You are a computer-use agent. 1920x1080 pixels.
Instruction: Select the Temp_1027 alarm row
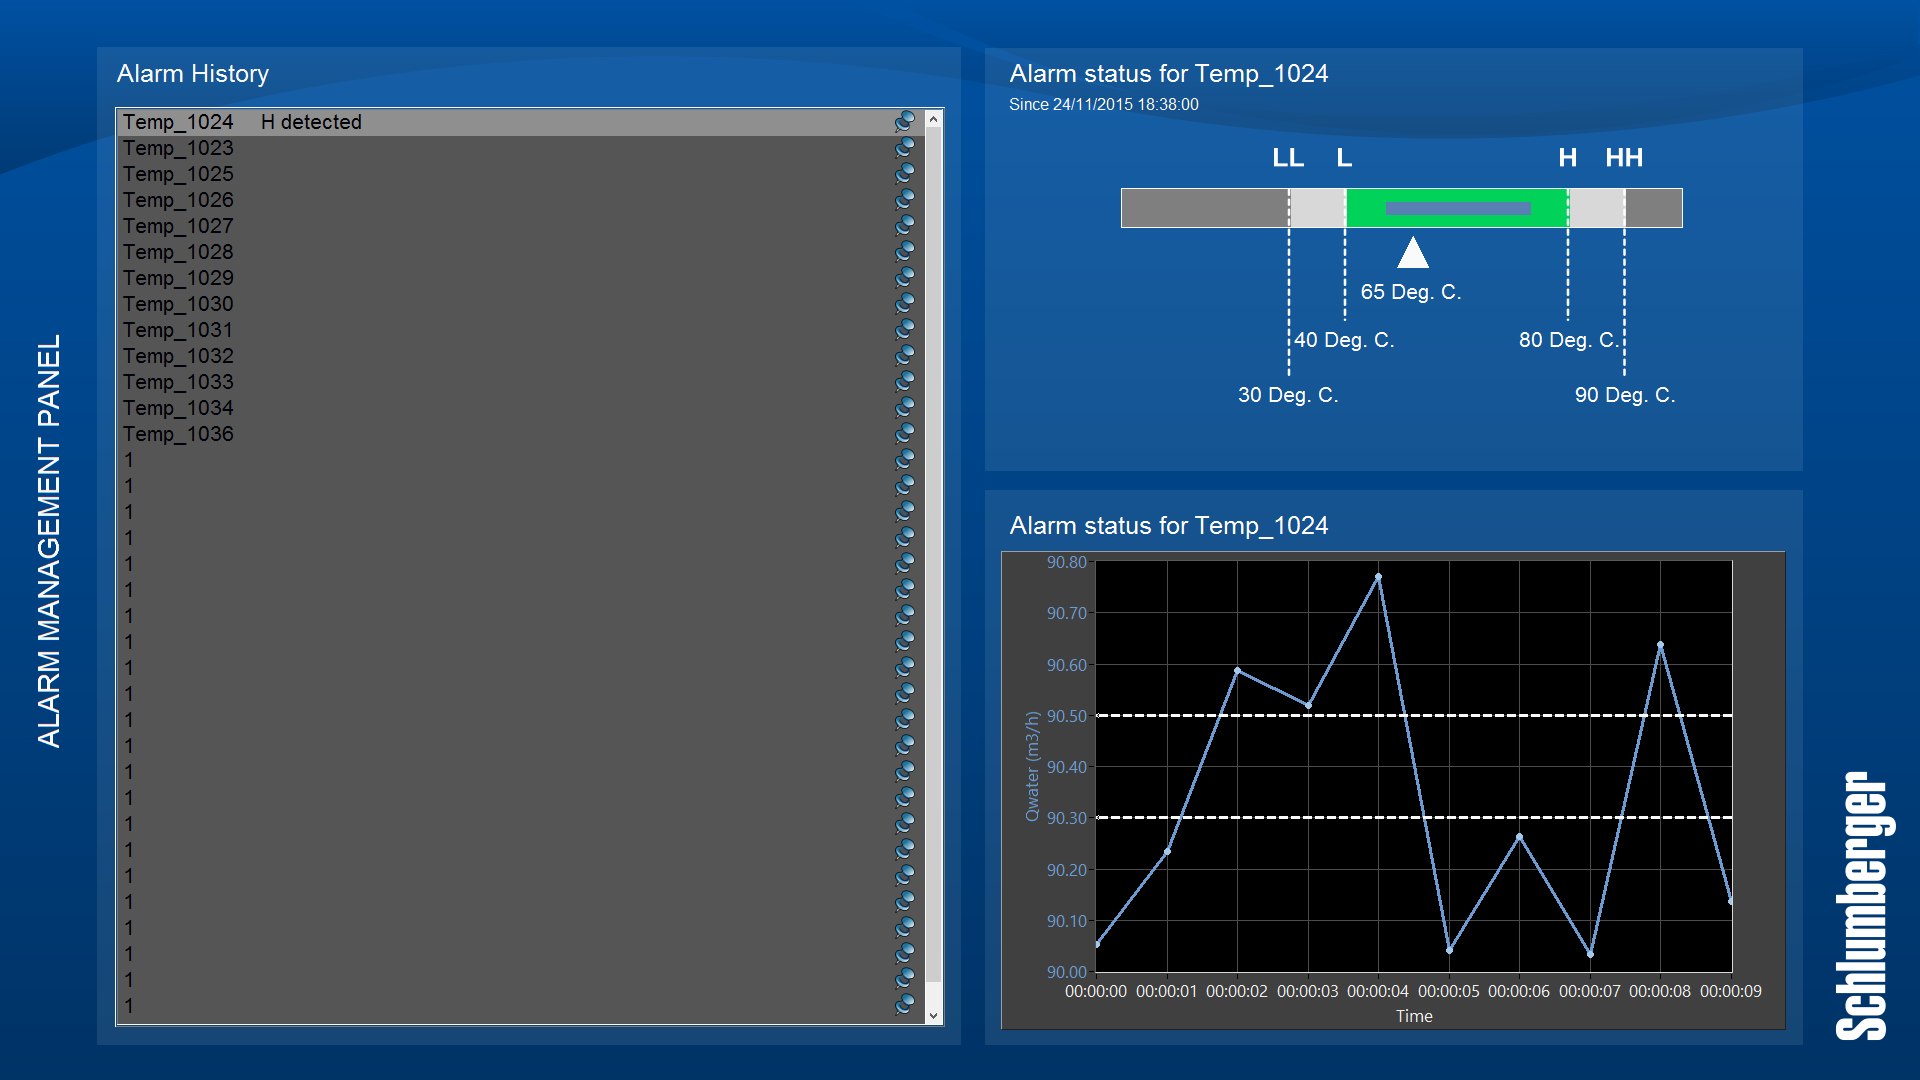520,226
